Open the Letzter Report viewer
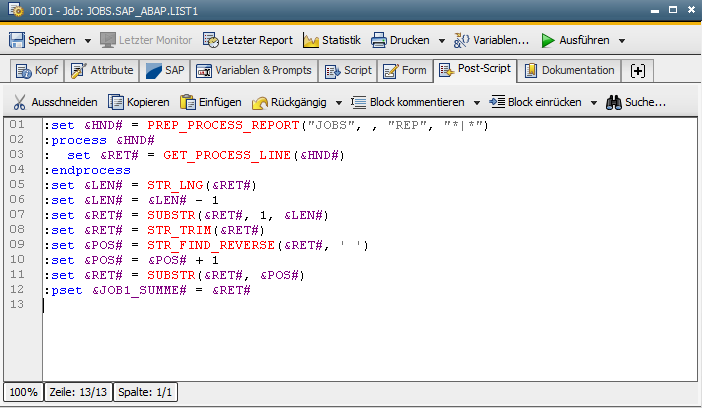This screenshot has height=408, width=702. click(248, 40)
